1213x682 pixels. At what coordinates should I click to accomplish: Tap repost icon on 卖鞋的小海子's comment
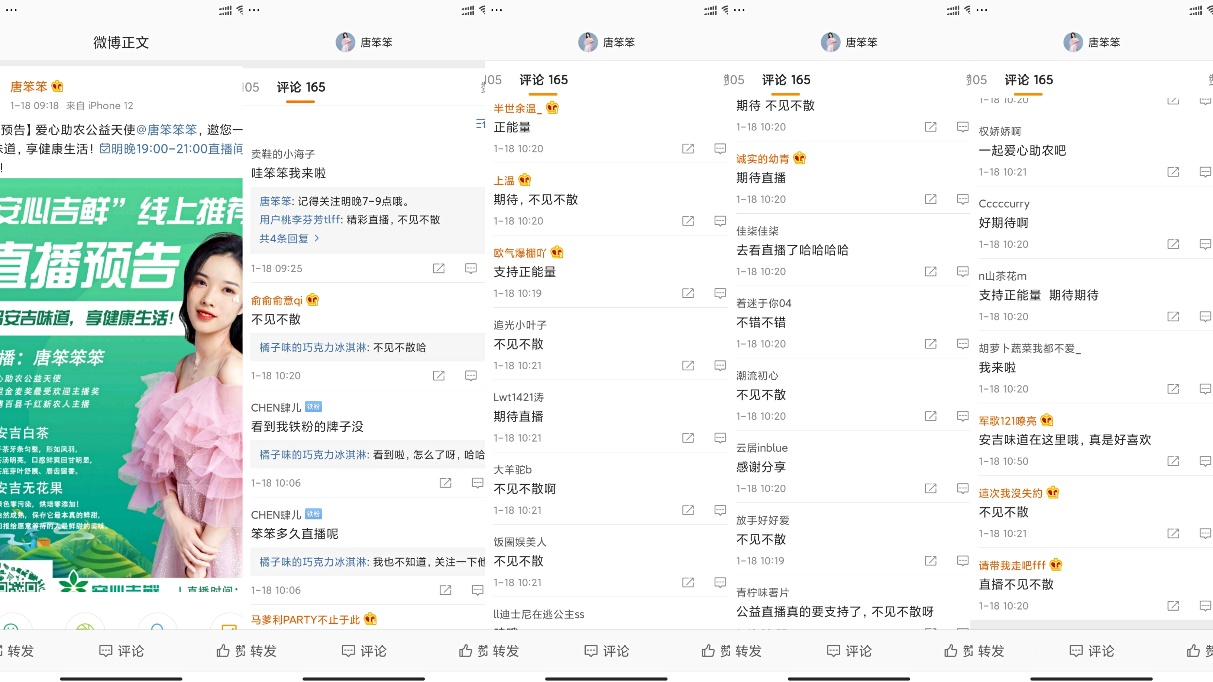click(439, 269)
